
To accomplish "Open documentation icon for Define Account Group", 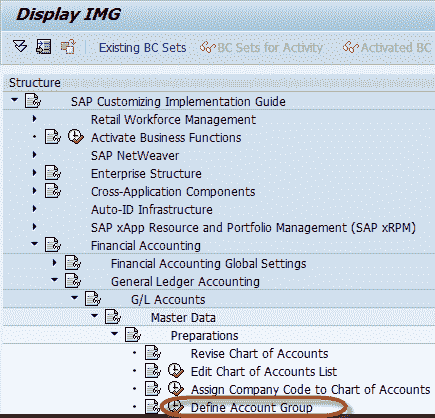I will click(x=153, y=407).
